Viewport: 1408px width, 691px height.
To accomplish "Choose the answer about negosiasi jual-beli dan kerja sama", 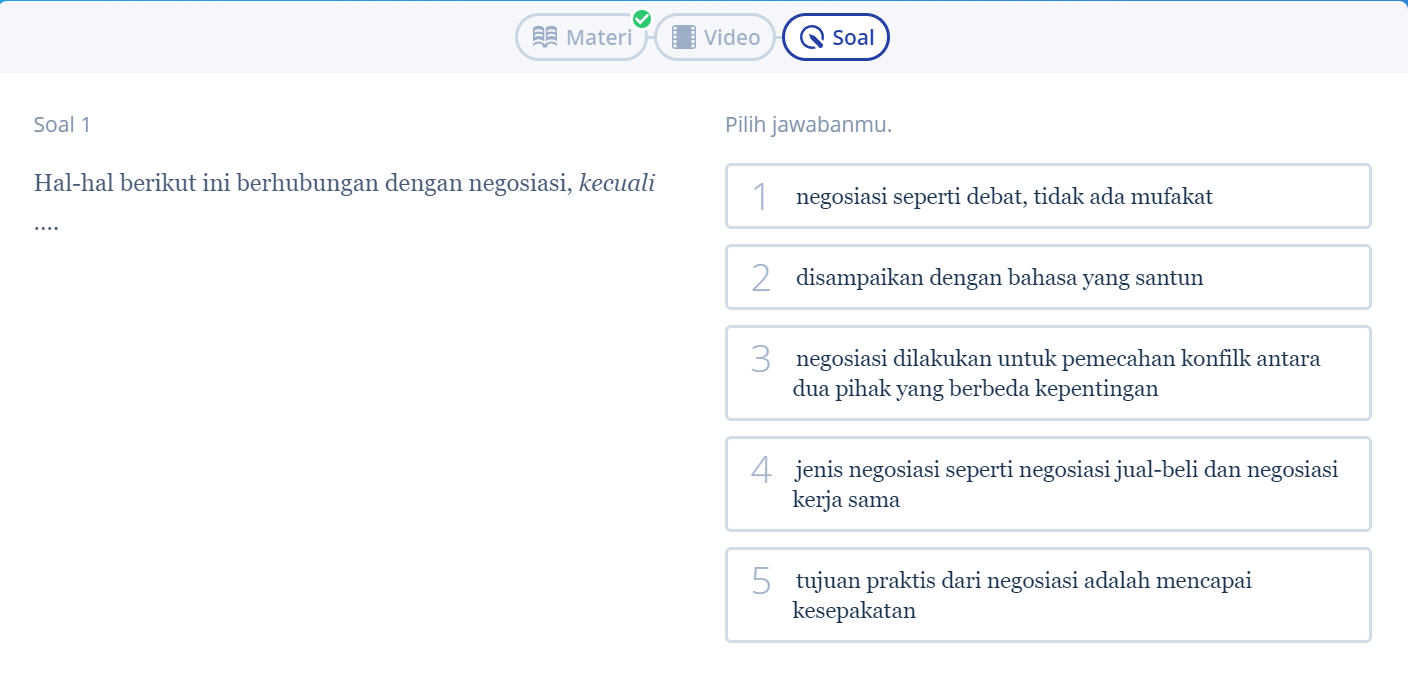I will 1048,484.
